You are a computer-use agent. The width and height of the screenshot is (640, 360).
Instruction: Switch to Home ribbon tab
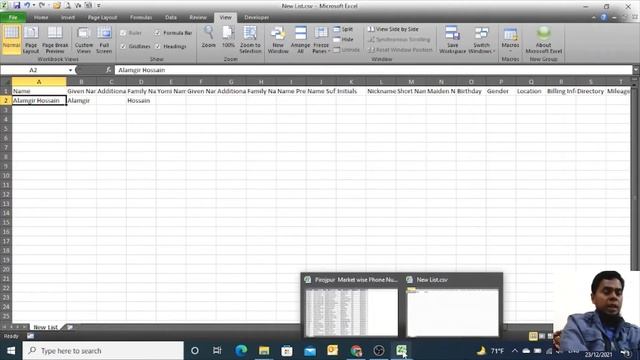coord(41,17)
